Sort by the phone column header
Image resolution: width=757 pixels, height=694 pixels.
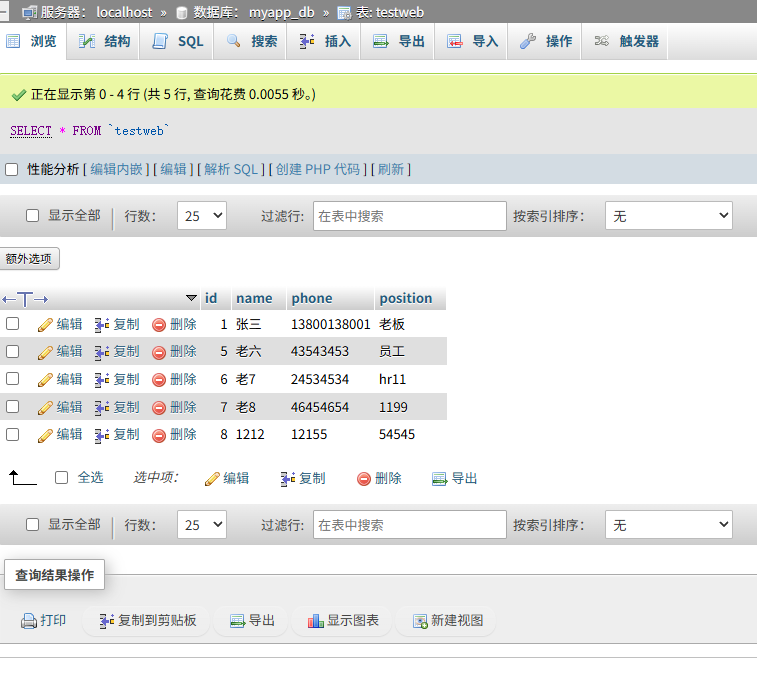(x=312, y=298)
